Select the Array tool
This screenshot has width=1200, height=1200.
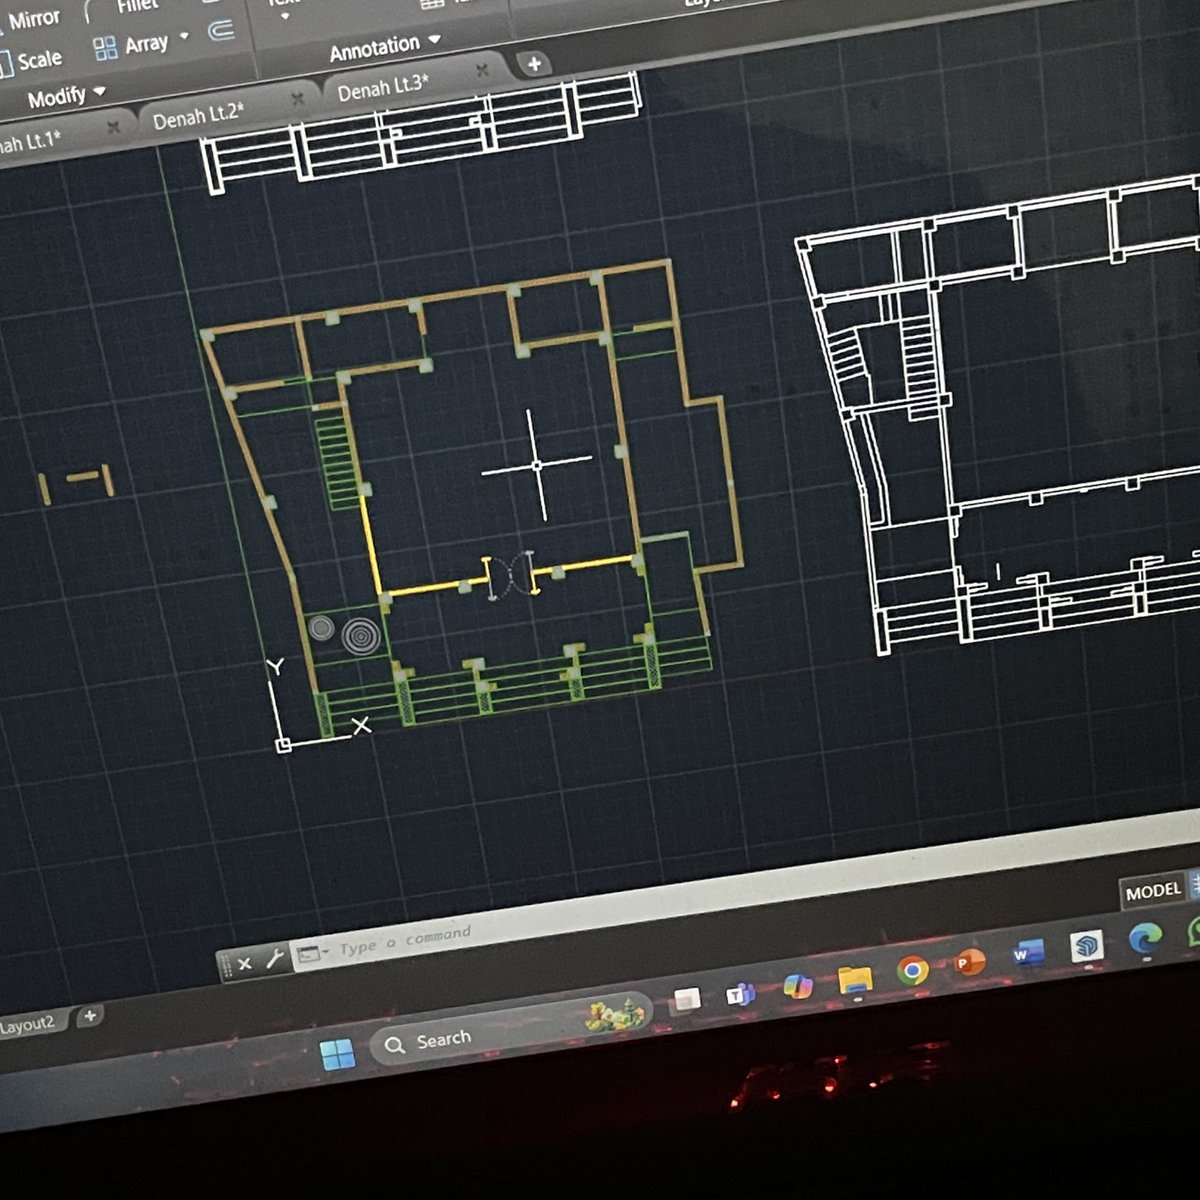131,45
